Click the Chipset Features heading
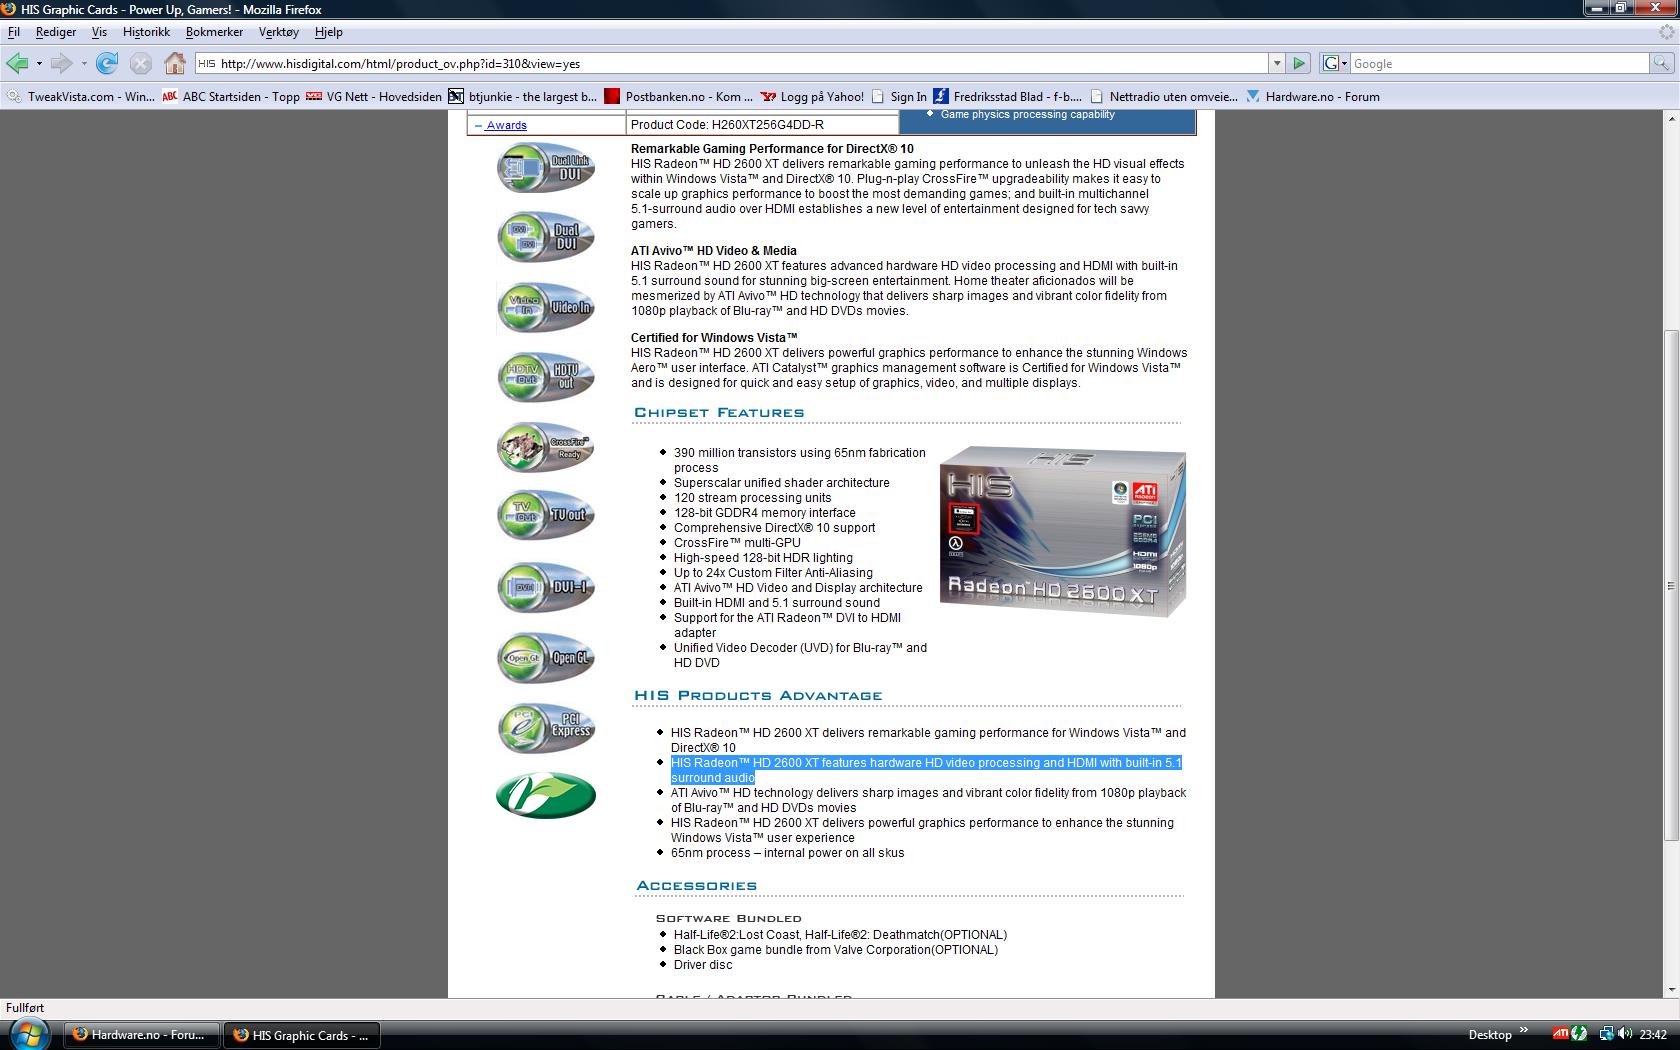Viewport: 1680px width, 1050px height. click(719, 412)
